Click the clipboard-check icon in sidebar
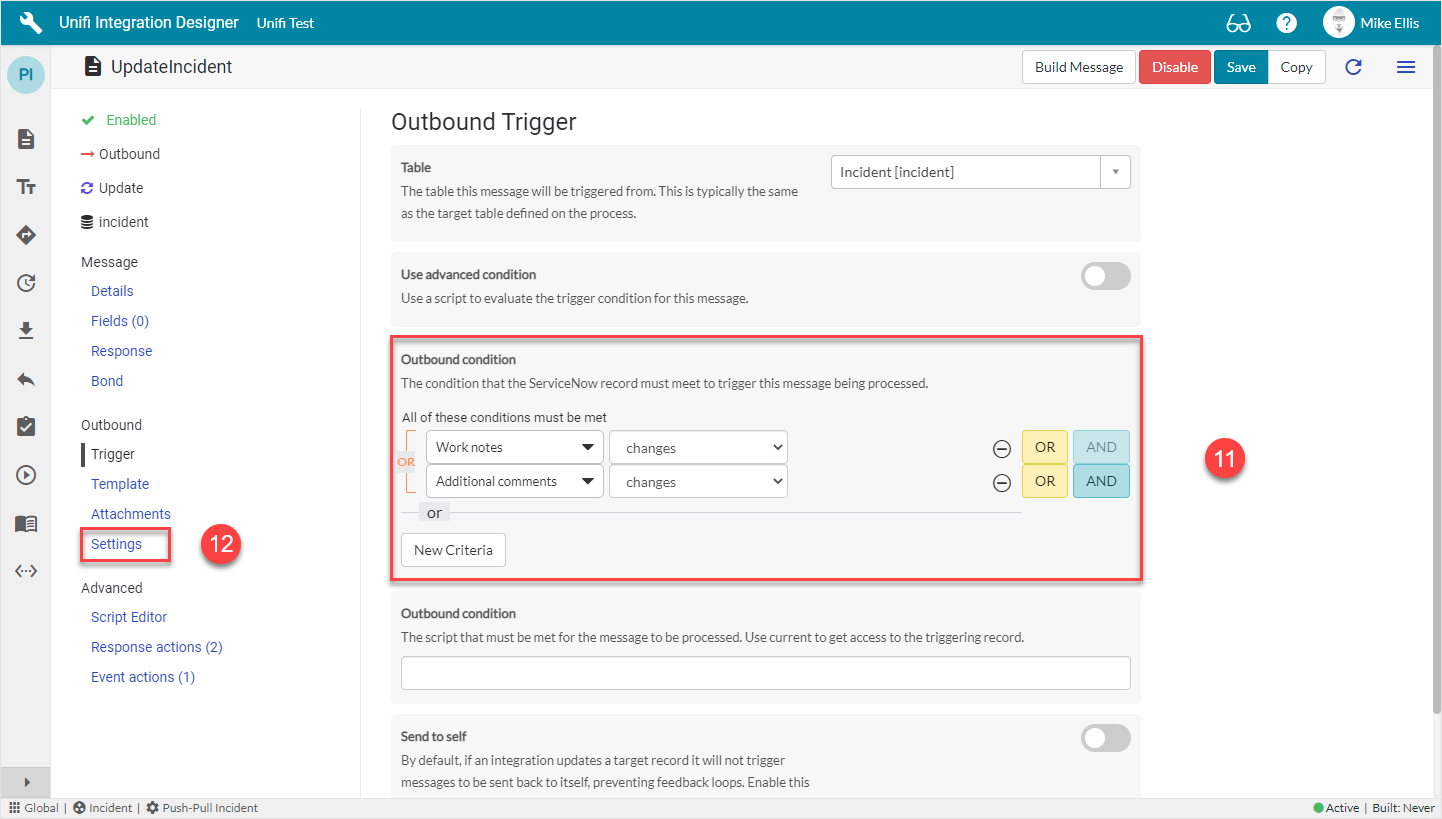Image resolution: width=1442 pixels, height=819 pixels. [x=25, y=427]
